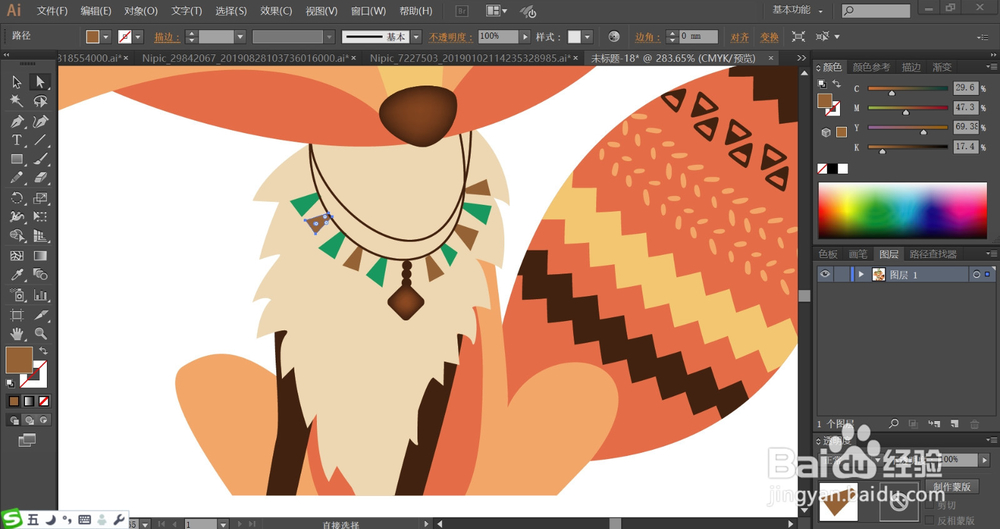The width and height of the screenshot is (1000, 529).
Task: Click the 不透明度 link
Action: click(450, 38)
